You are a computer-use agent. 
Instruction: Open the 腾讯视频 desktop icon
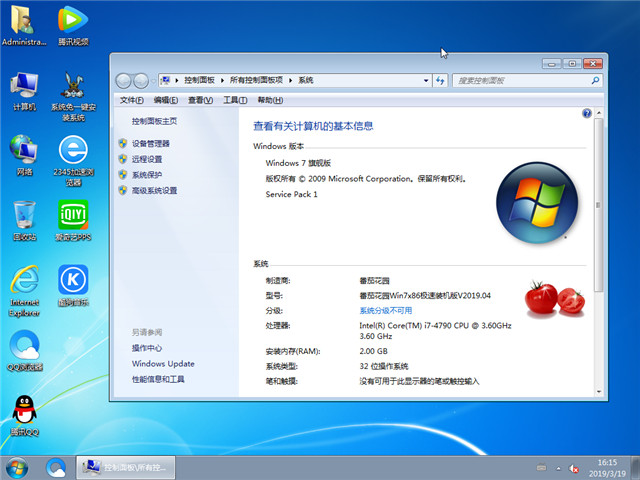[73, 20]
